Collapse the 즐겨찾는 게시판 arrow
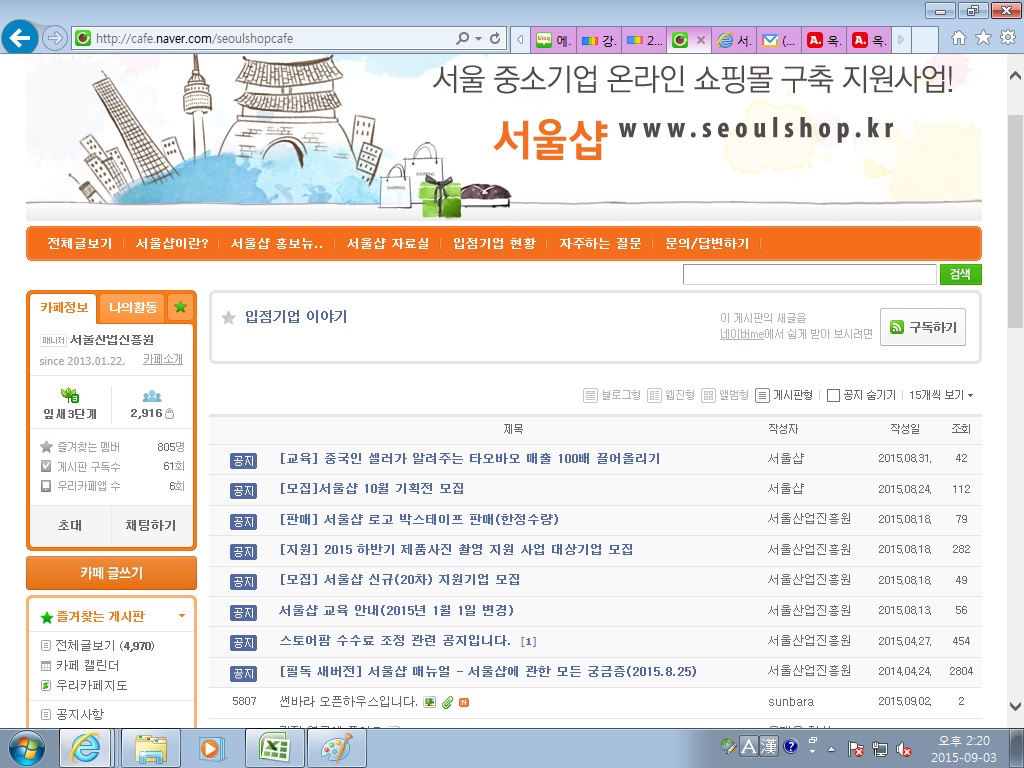 pos(182,616)
